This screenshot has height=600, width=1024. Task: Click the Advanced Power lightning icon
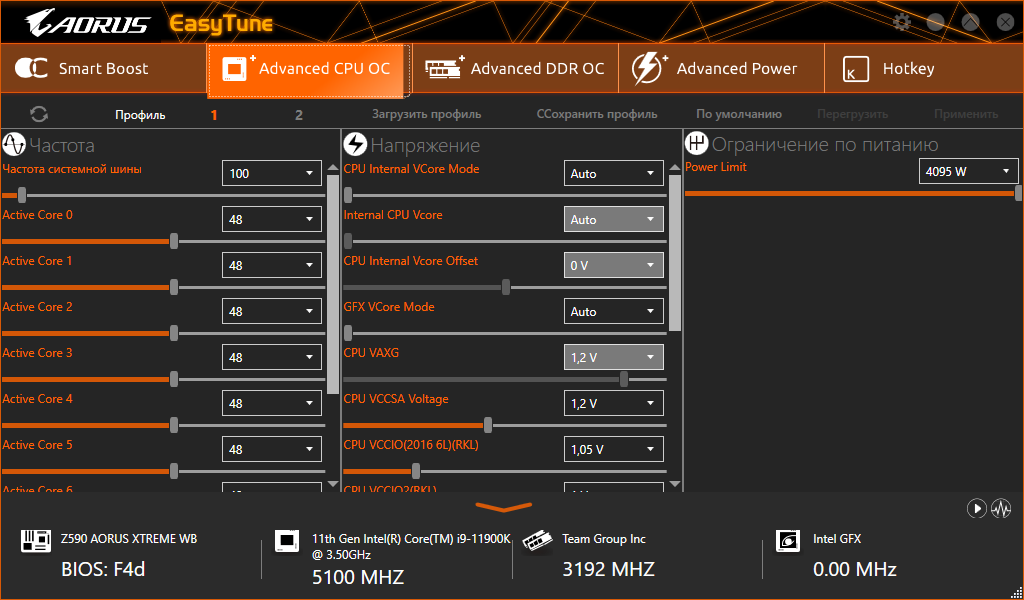649,68
